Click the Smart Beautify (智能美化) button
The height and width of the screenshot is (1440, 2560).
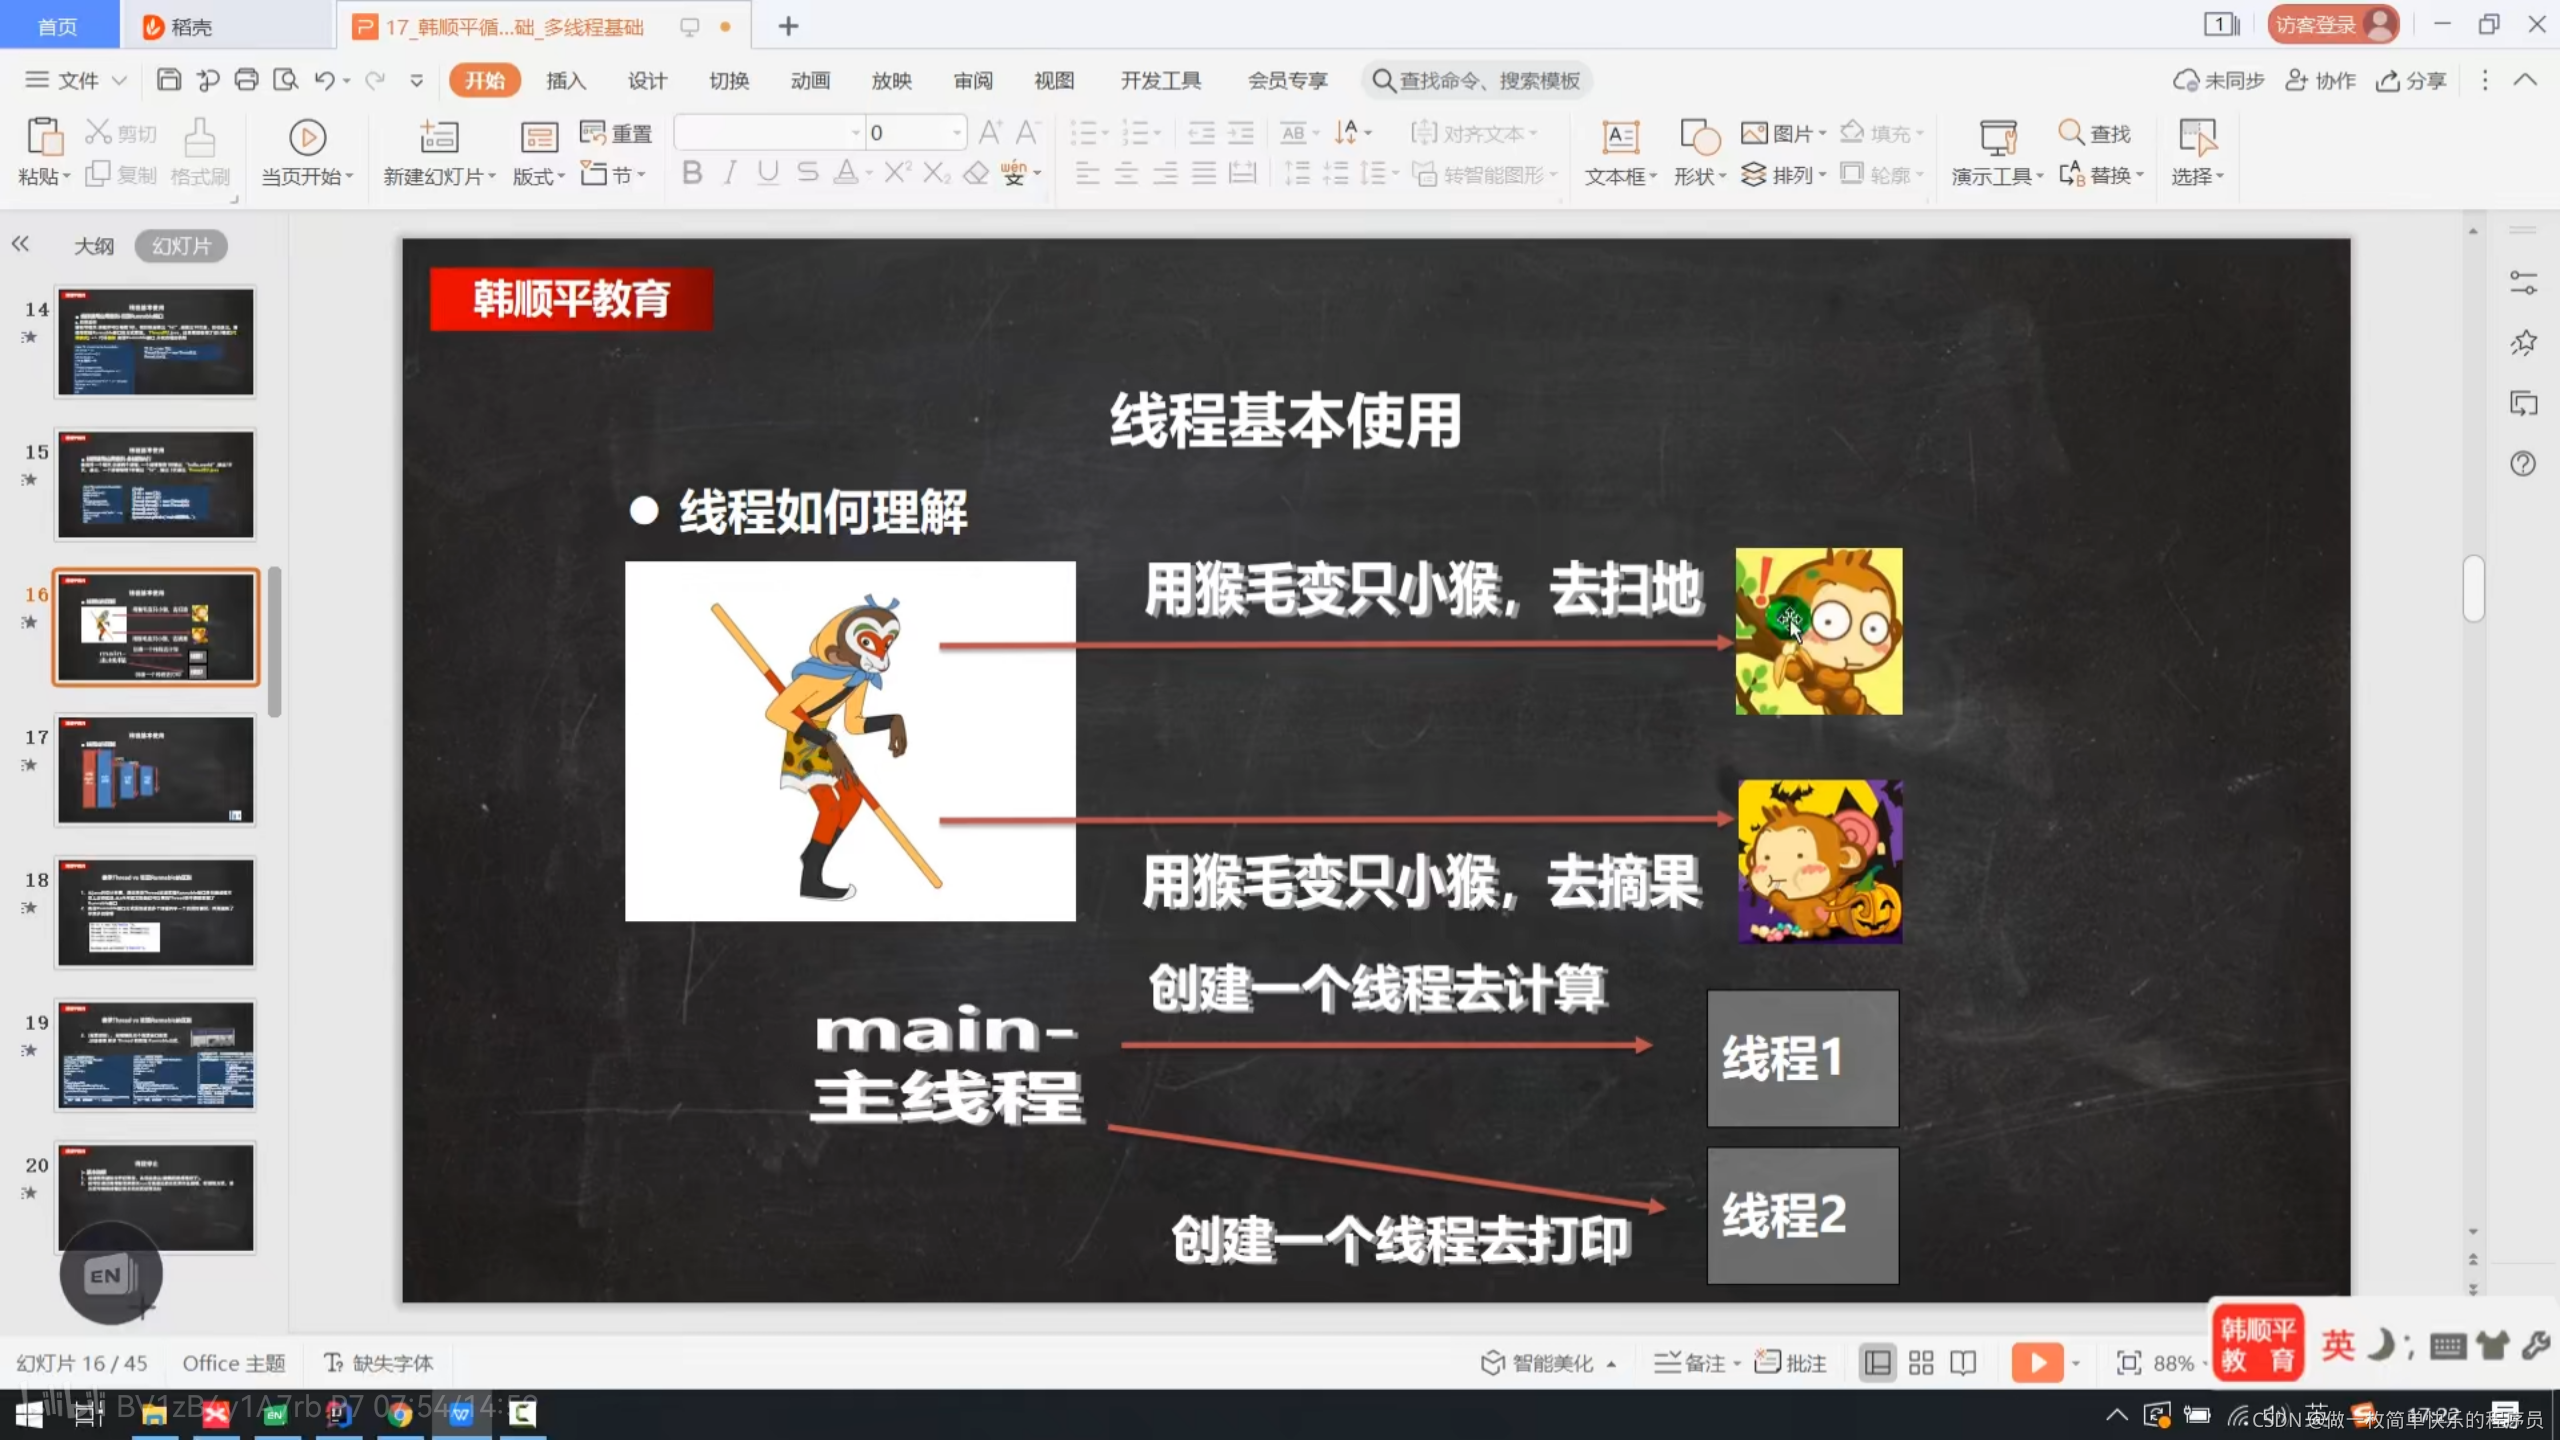1548,1363
